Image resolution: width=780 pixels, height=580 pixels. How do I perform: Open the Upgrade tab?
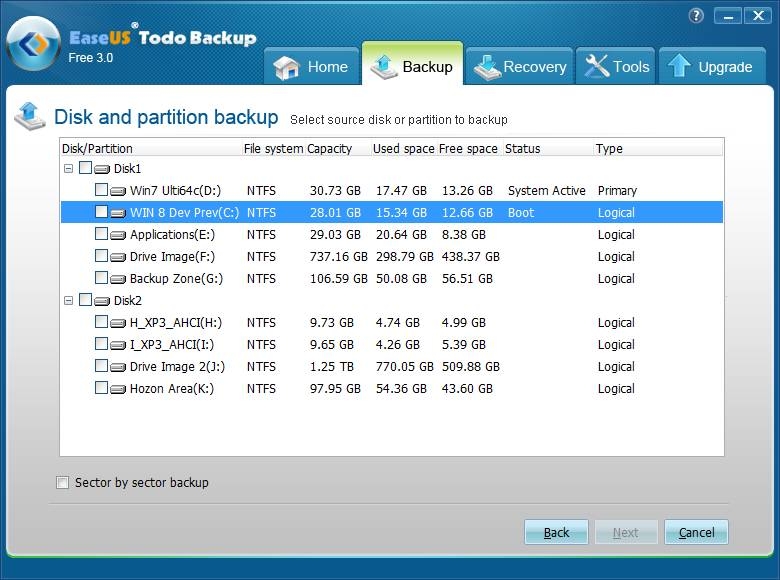click(712, 66)
